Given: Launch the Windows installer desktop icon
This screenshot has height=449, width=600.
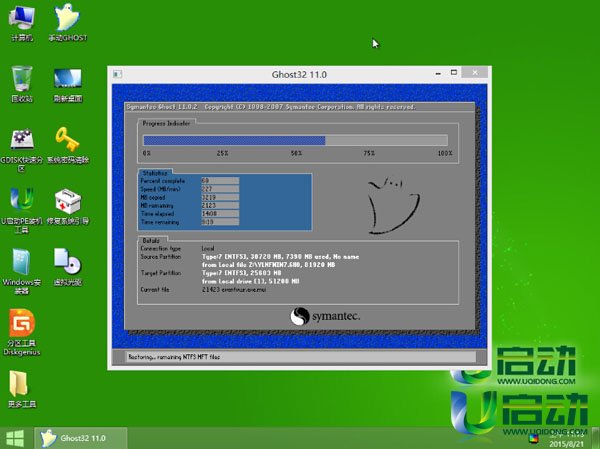Looking at the screenshot, I should click(x=21, y=271).
